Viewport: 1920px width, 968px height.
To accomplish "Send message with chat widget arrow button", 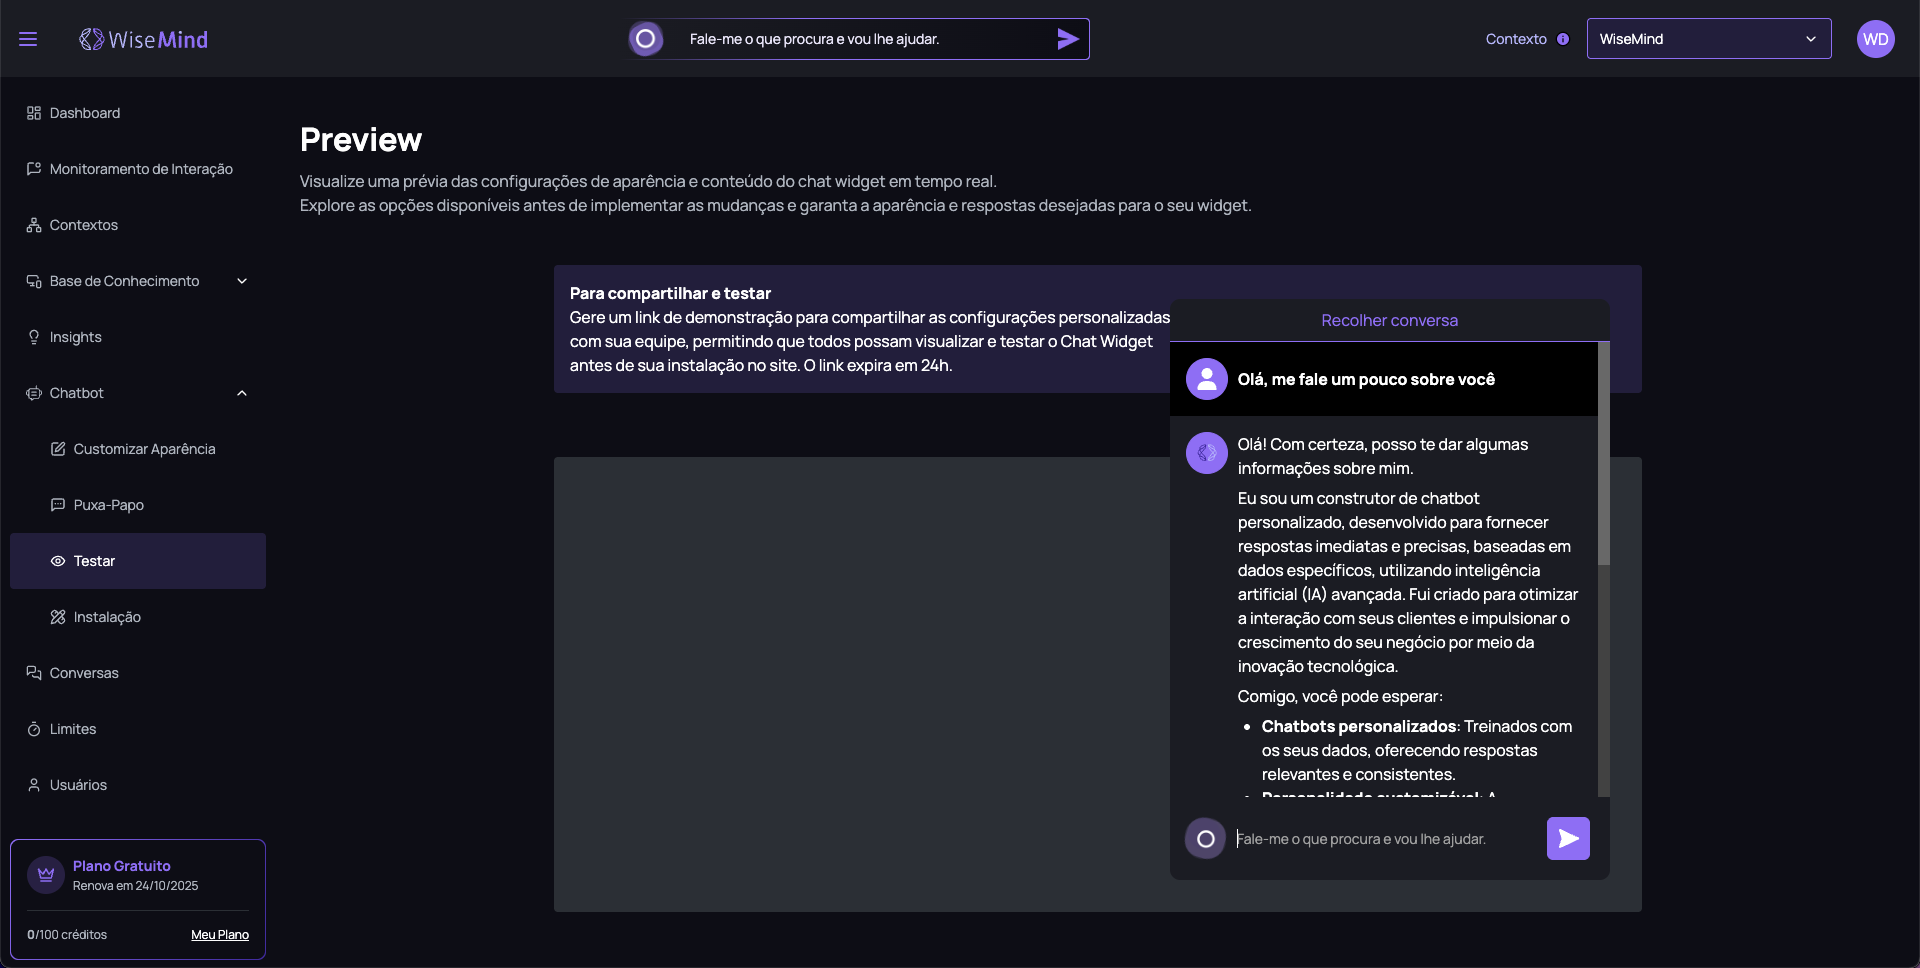I will coord(1568,839).
